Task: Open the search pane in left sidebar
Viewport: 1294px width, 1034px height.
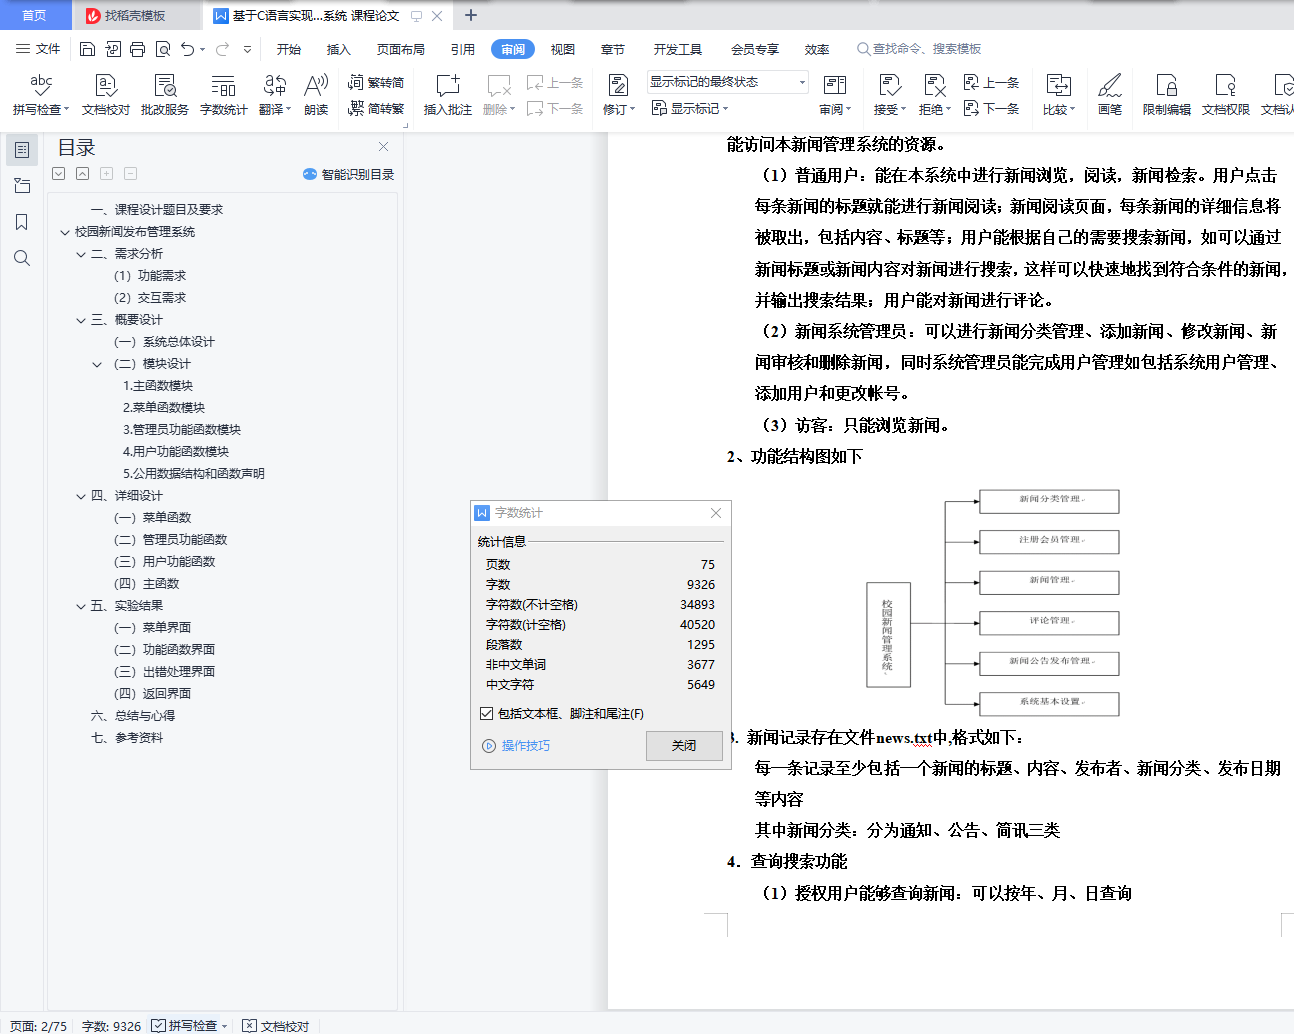Action: pos(21,258)
